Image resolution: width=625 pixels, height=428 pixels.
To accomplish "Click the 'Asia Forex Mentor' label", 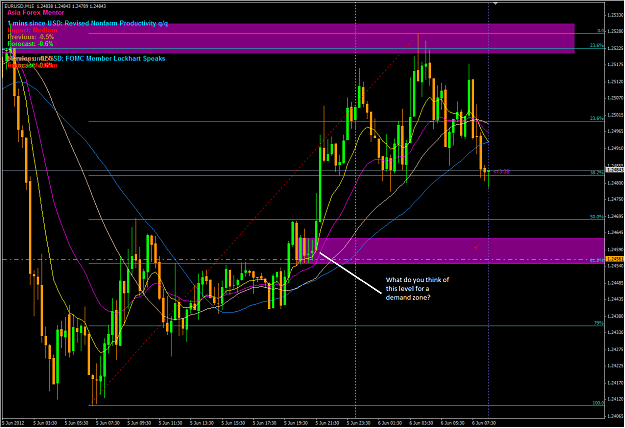I will [35, 13].
